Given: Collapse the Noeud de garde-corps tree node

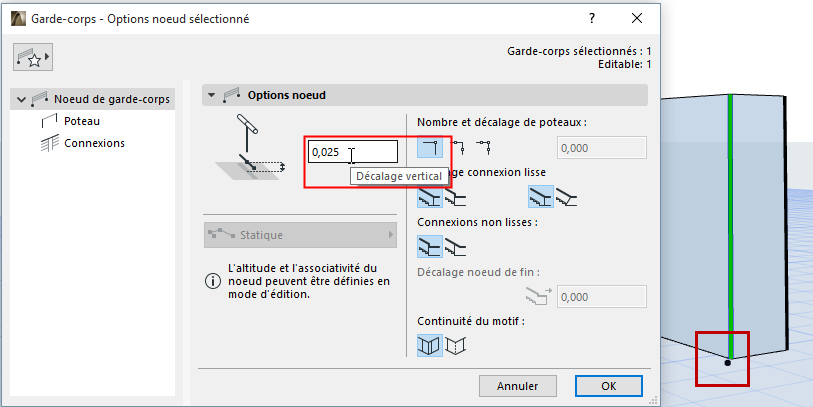Looking at the screenshot, I should click(x=19, y=99).
